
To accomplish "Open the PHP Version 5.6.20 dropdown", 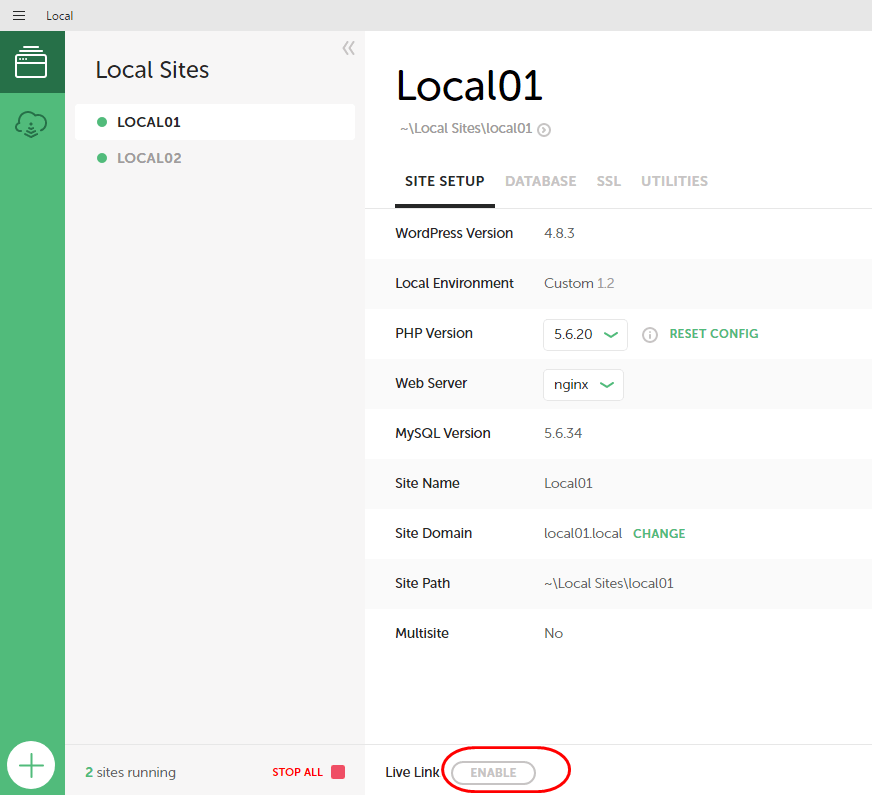I will pyautogui.click(x=586, y=335).
